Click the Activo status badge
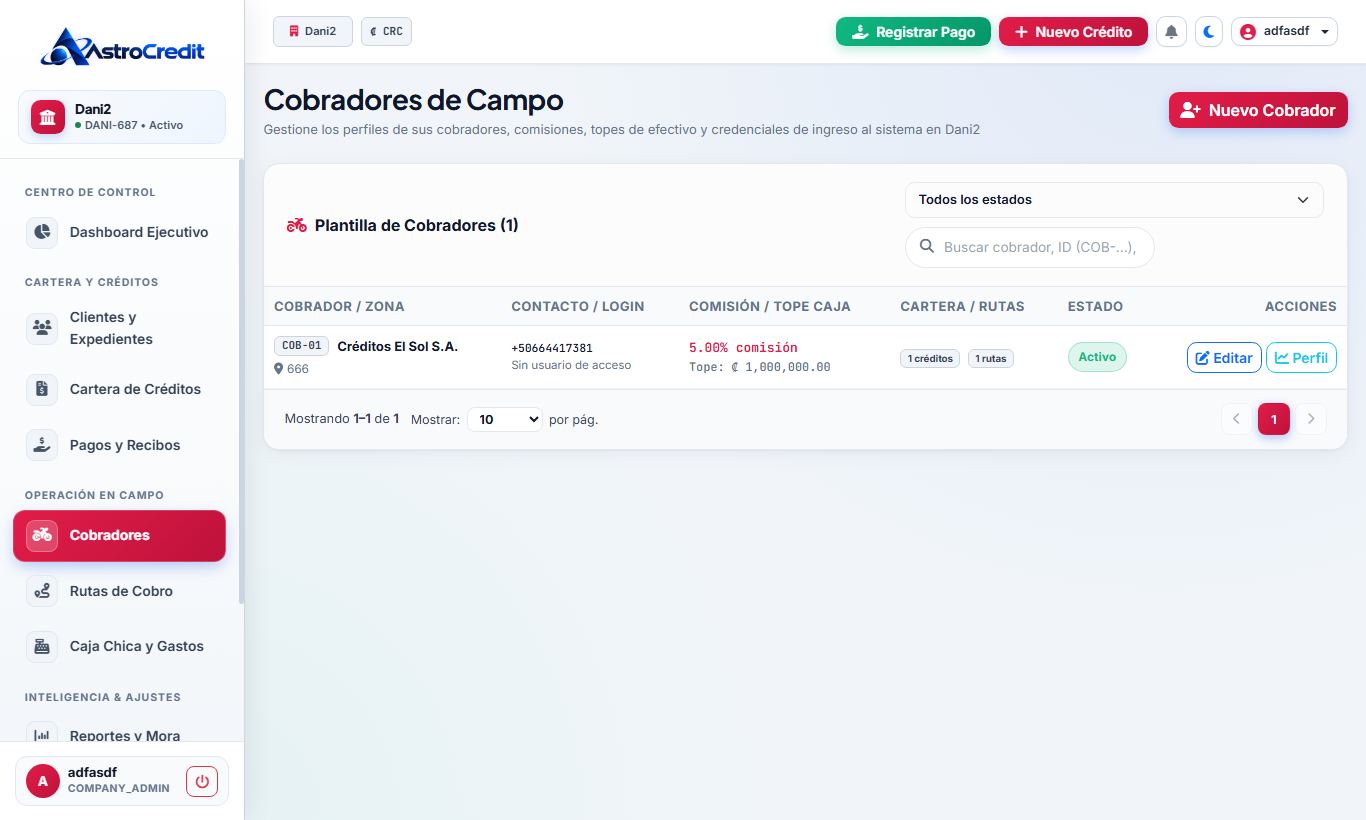This screenshot has height=820, width=1366. pos(1097,357)
